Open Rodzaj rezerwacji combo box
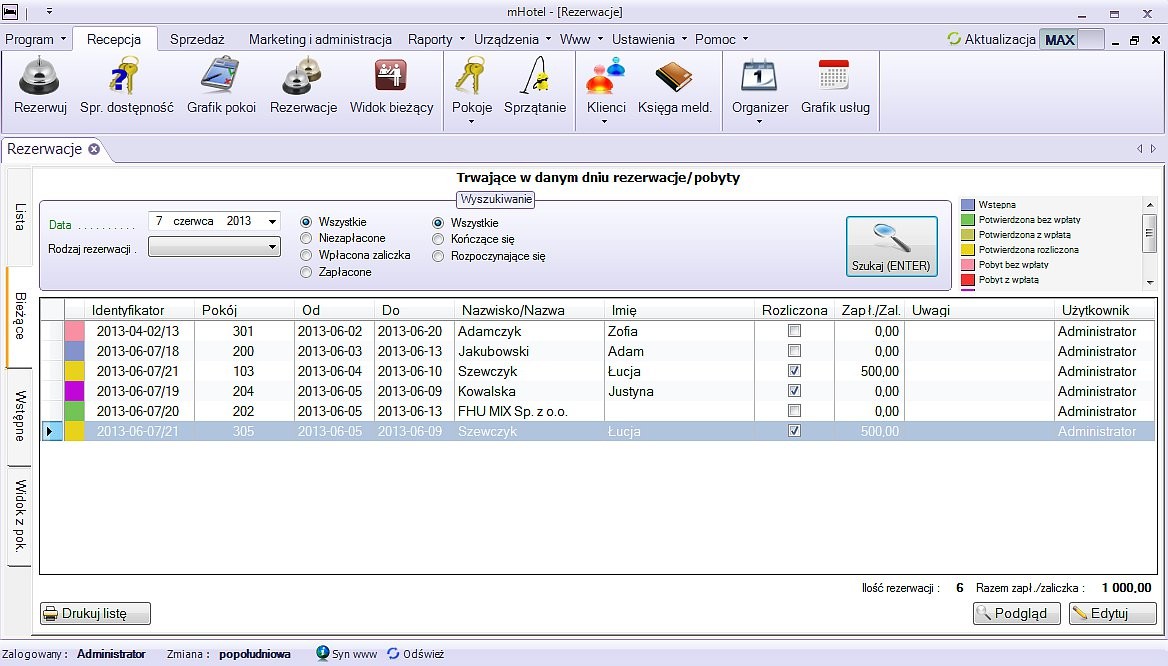 tap(215, 247)
